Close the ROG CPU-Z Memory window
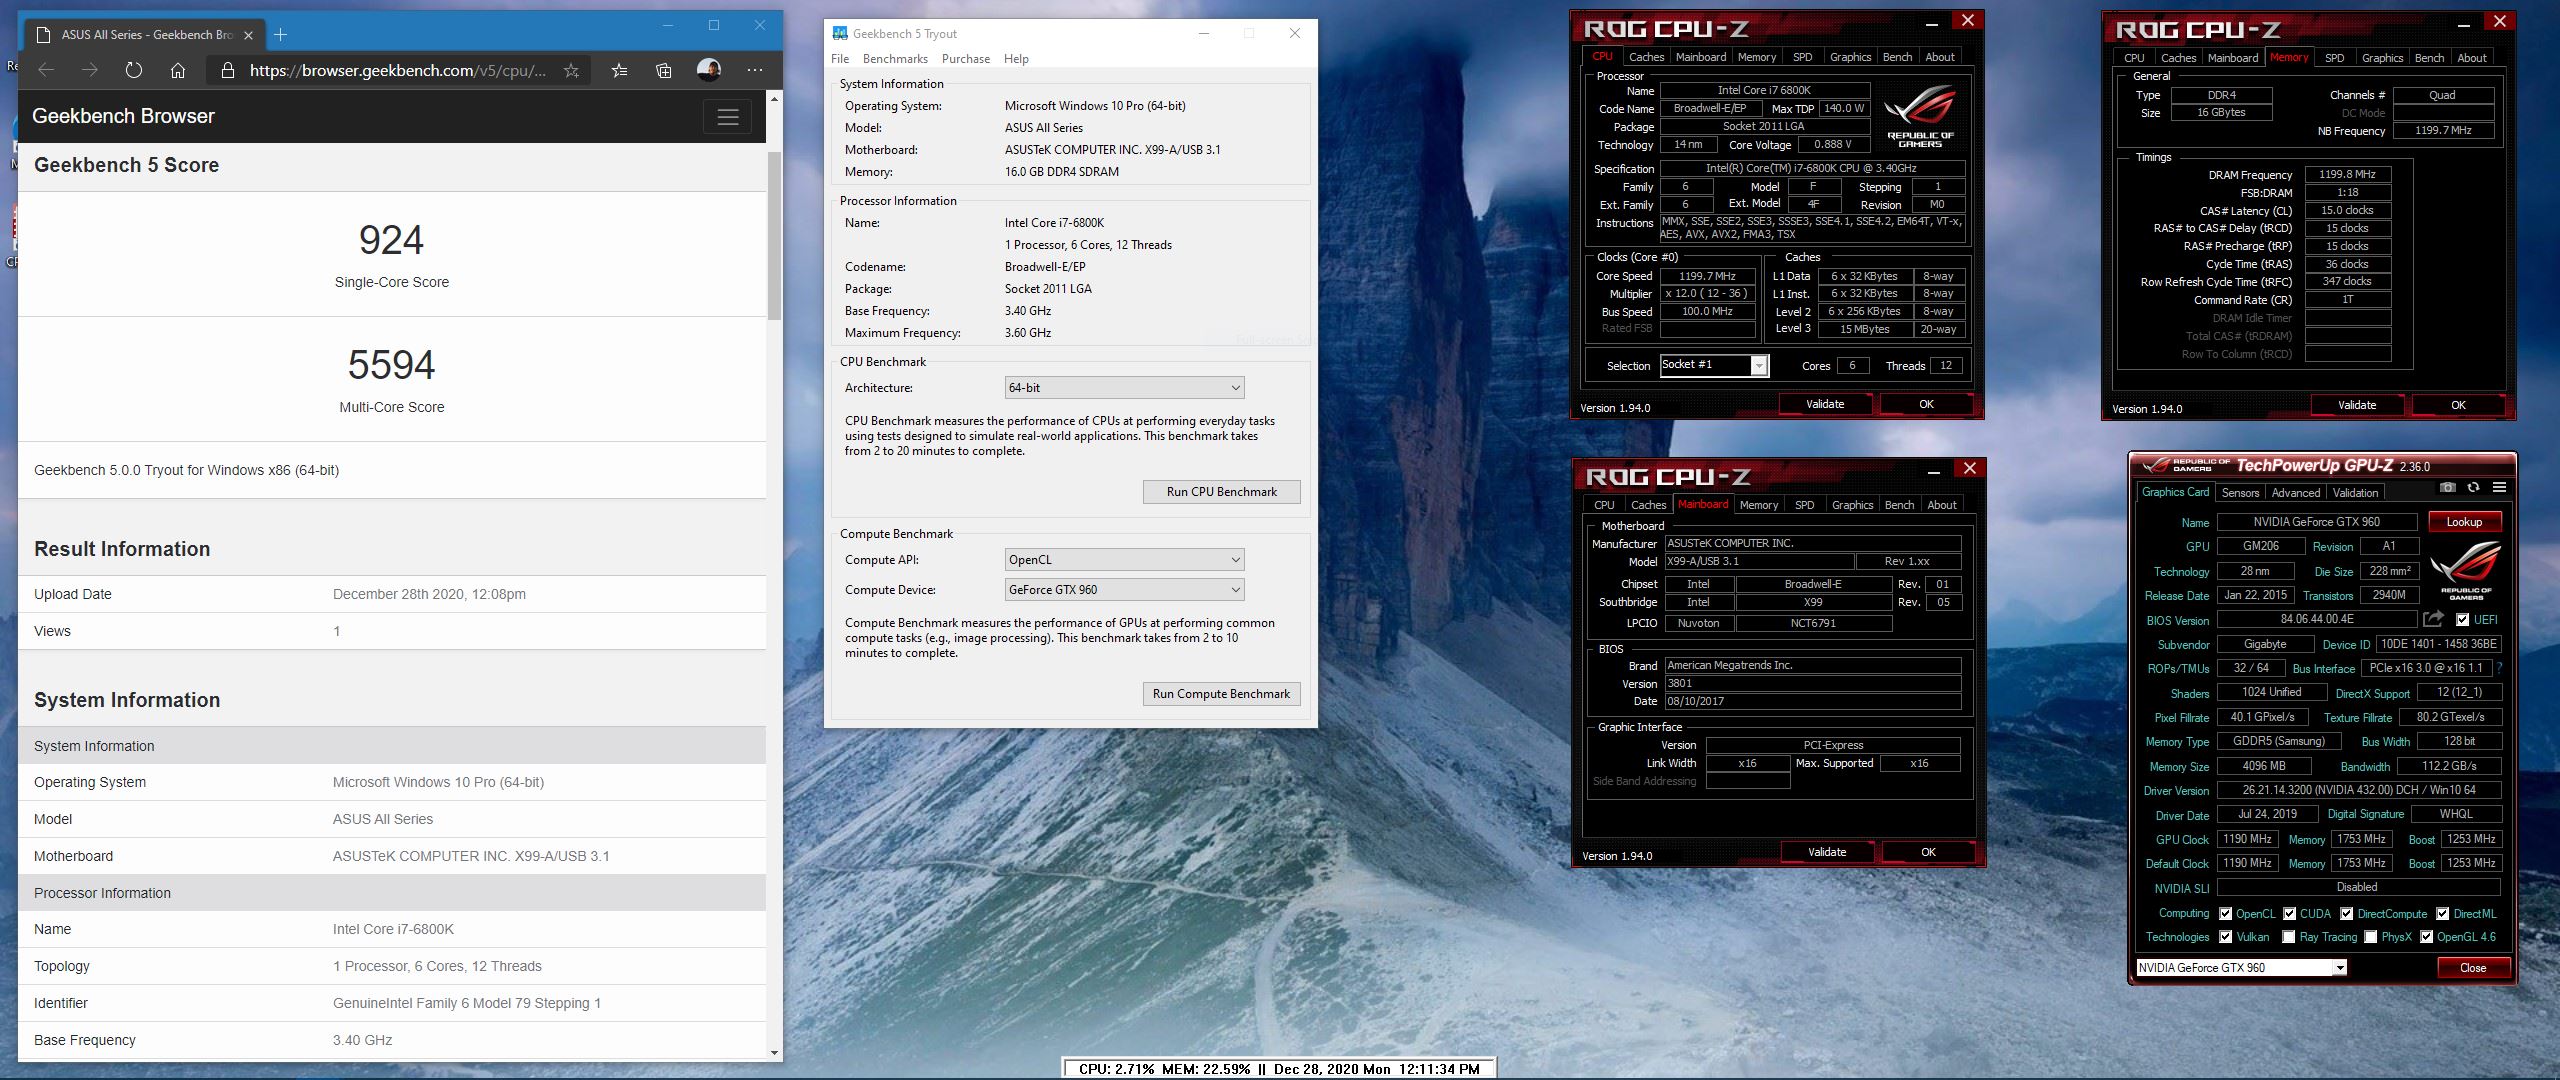The height and width of the screenshot is (1080, 2560). 2500,21
